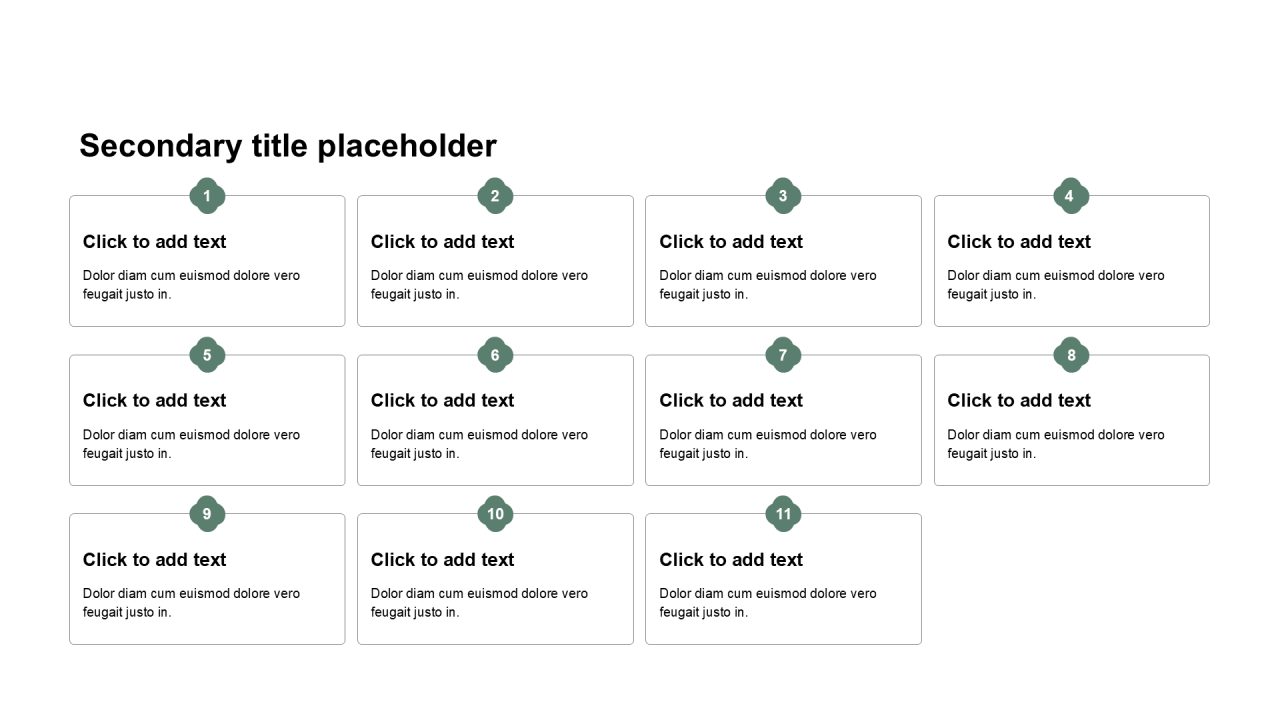The height and width of the screenshot is (720, 1280).
Task: Click the "Secondary title placeholder" heading
Action: point(288,146)
